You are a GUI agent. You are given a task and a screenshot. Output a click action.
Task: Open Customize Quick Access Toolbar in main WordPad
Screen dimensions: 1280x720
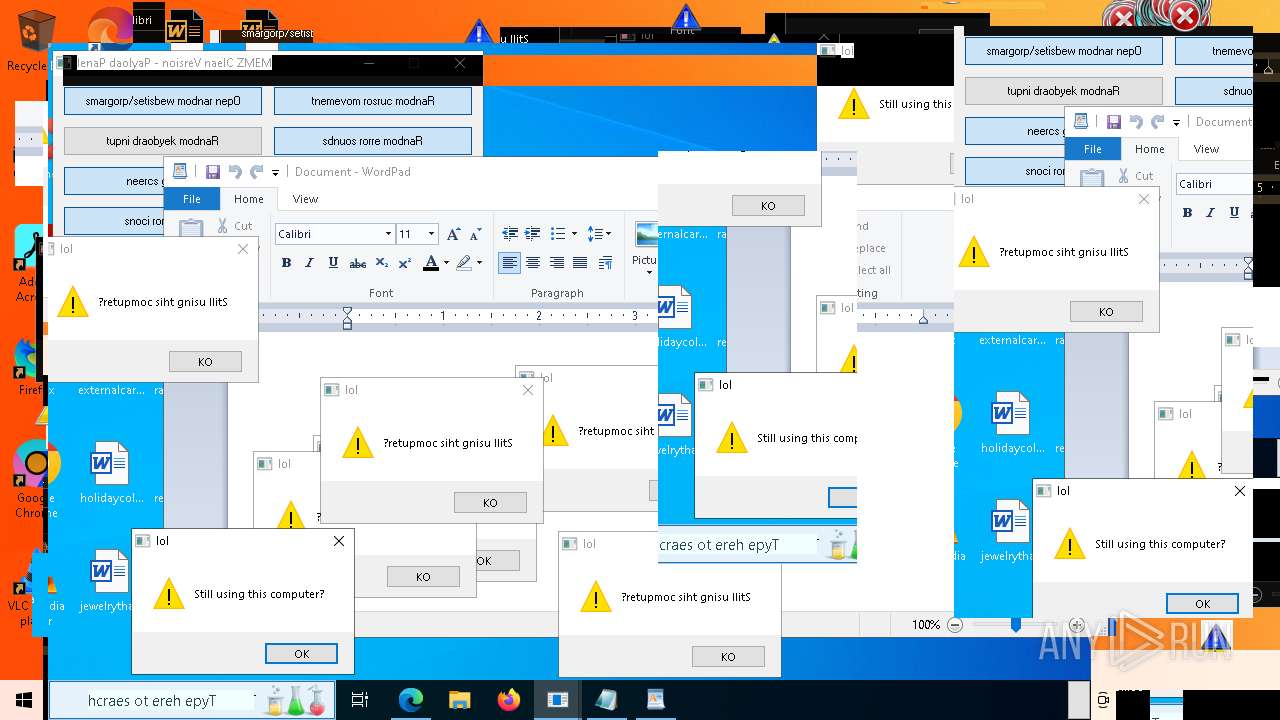click(275, 173)
